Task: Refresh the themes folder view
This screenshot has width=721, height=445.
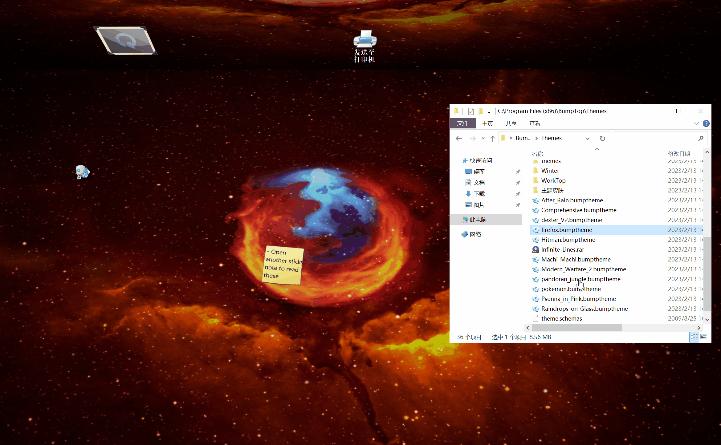Action: pos(602,138)
